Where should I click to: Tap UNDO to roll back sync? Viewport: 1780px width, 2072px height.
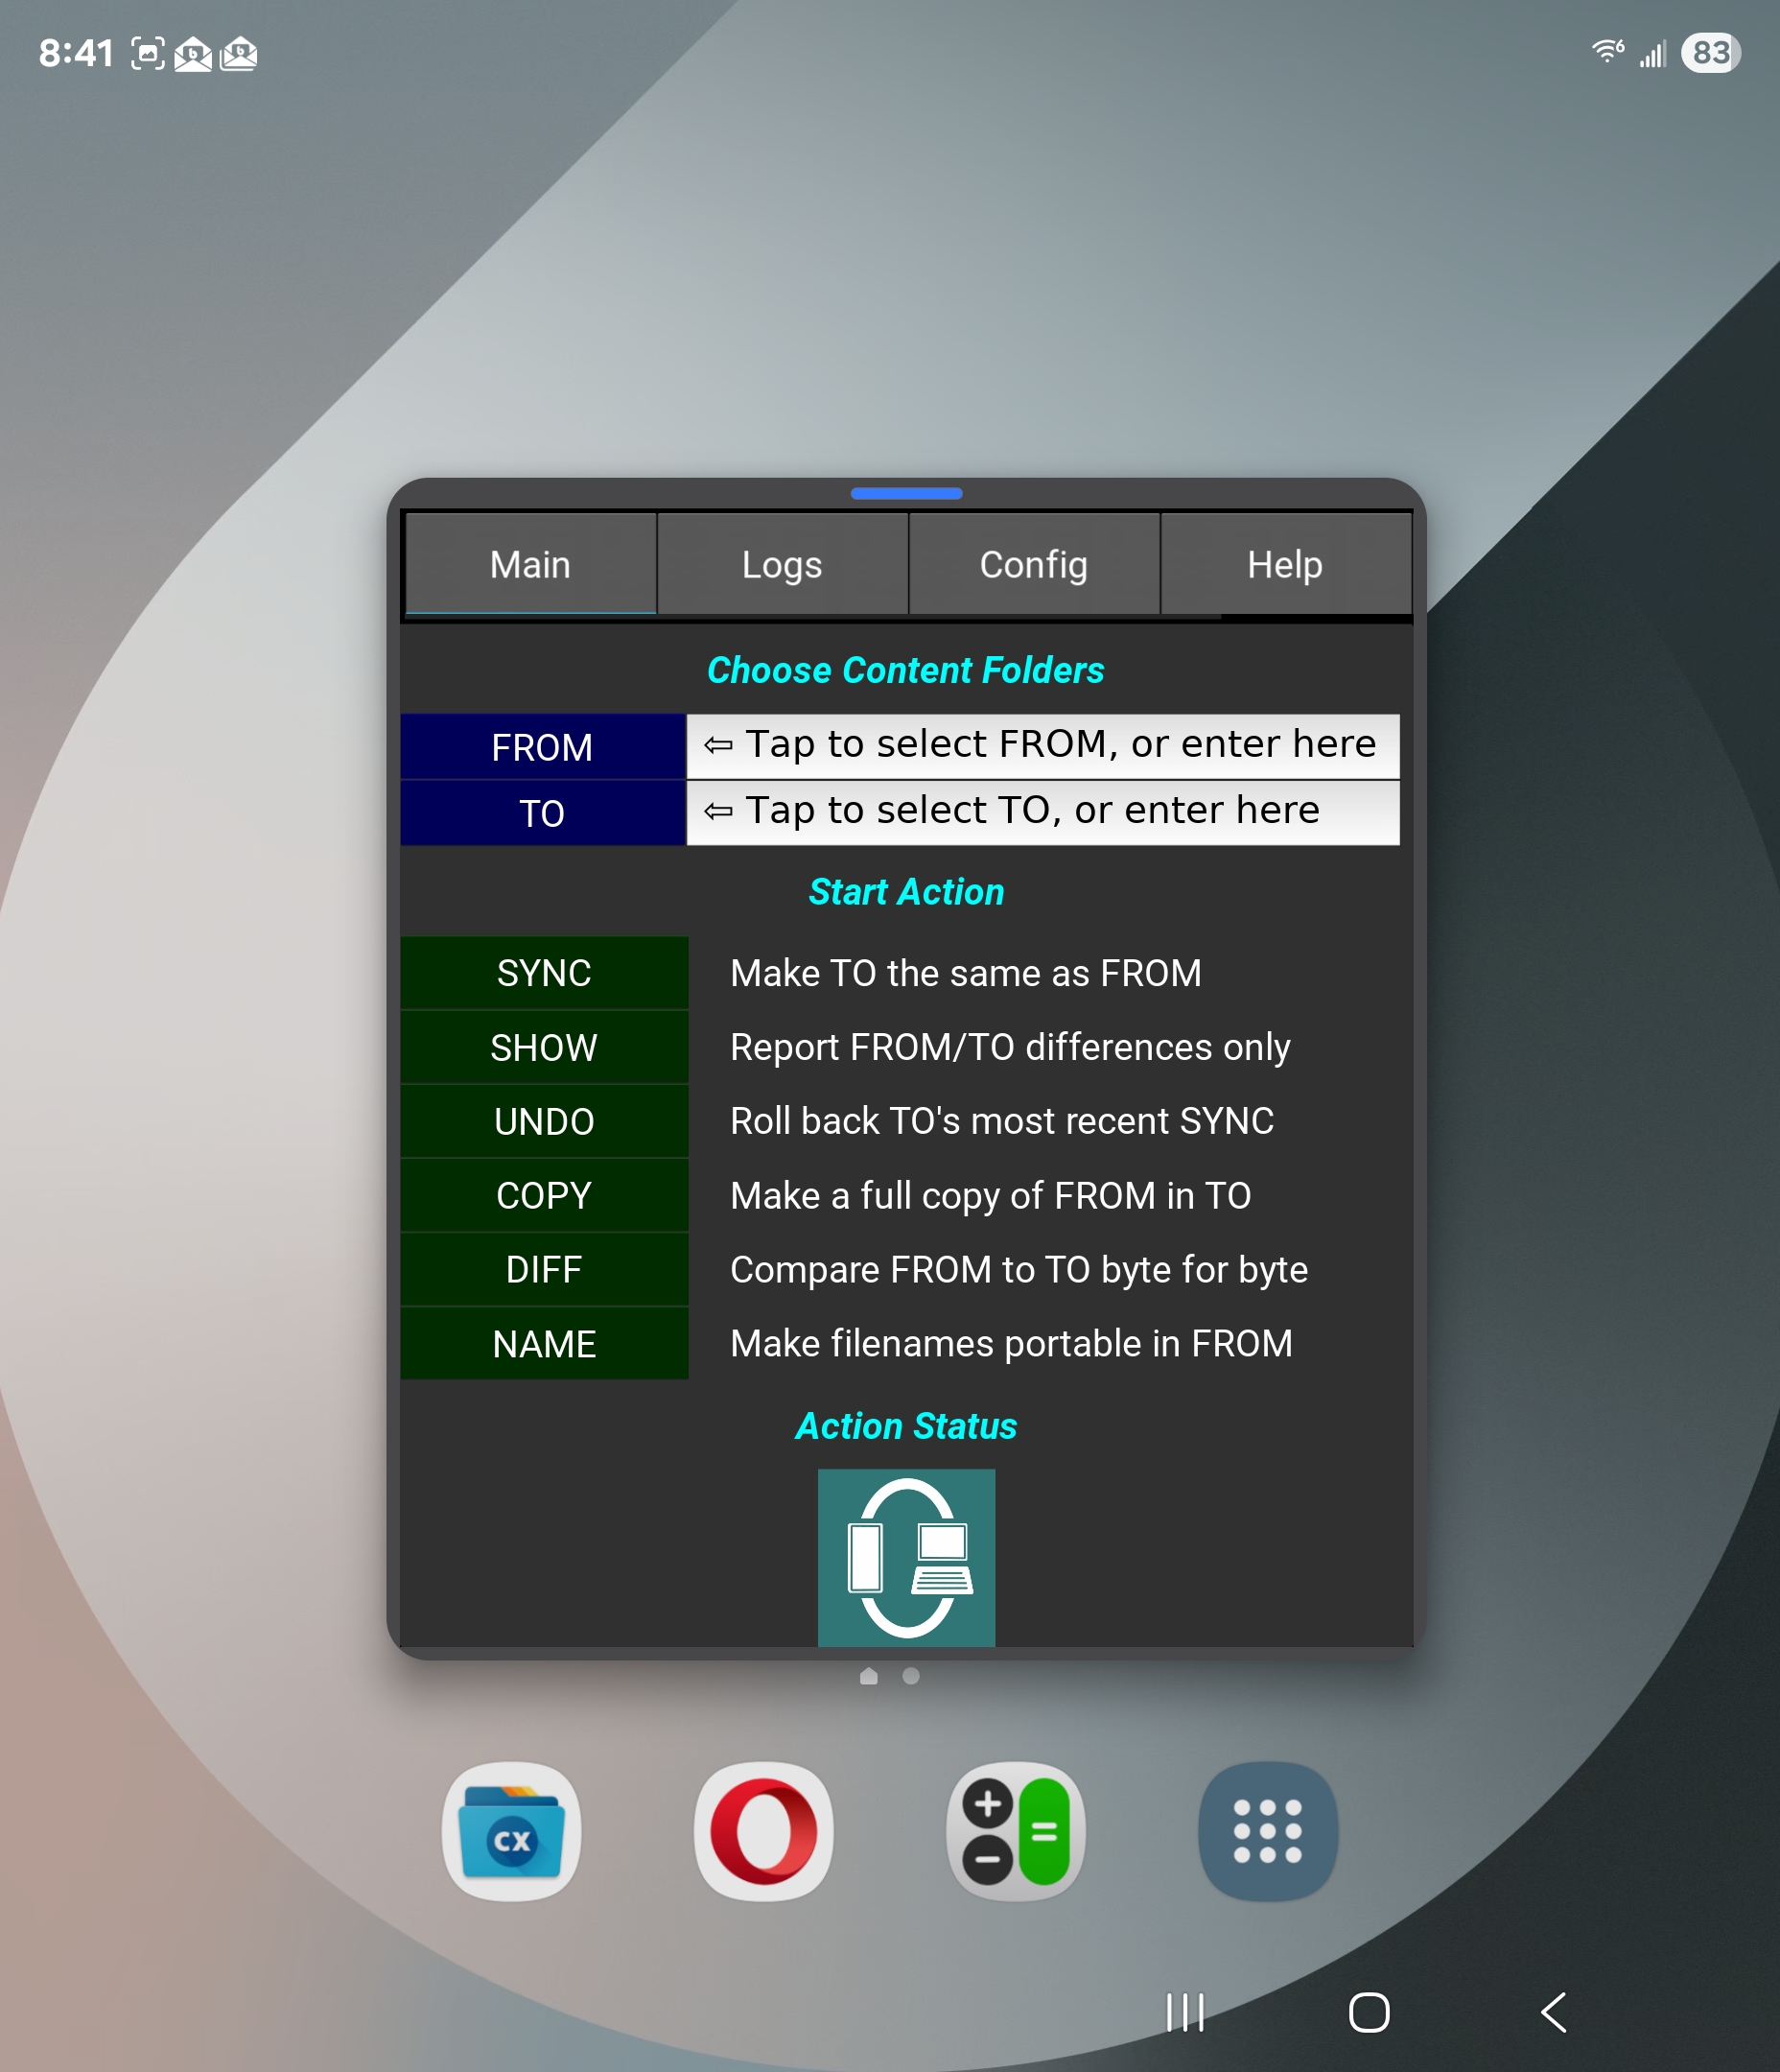click(544, 1121)
